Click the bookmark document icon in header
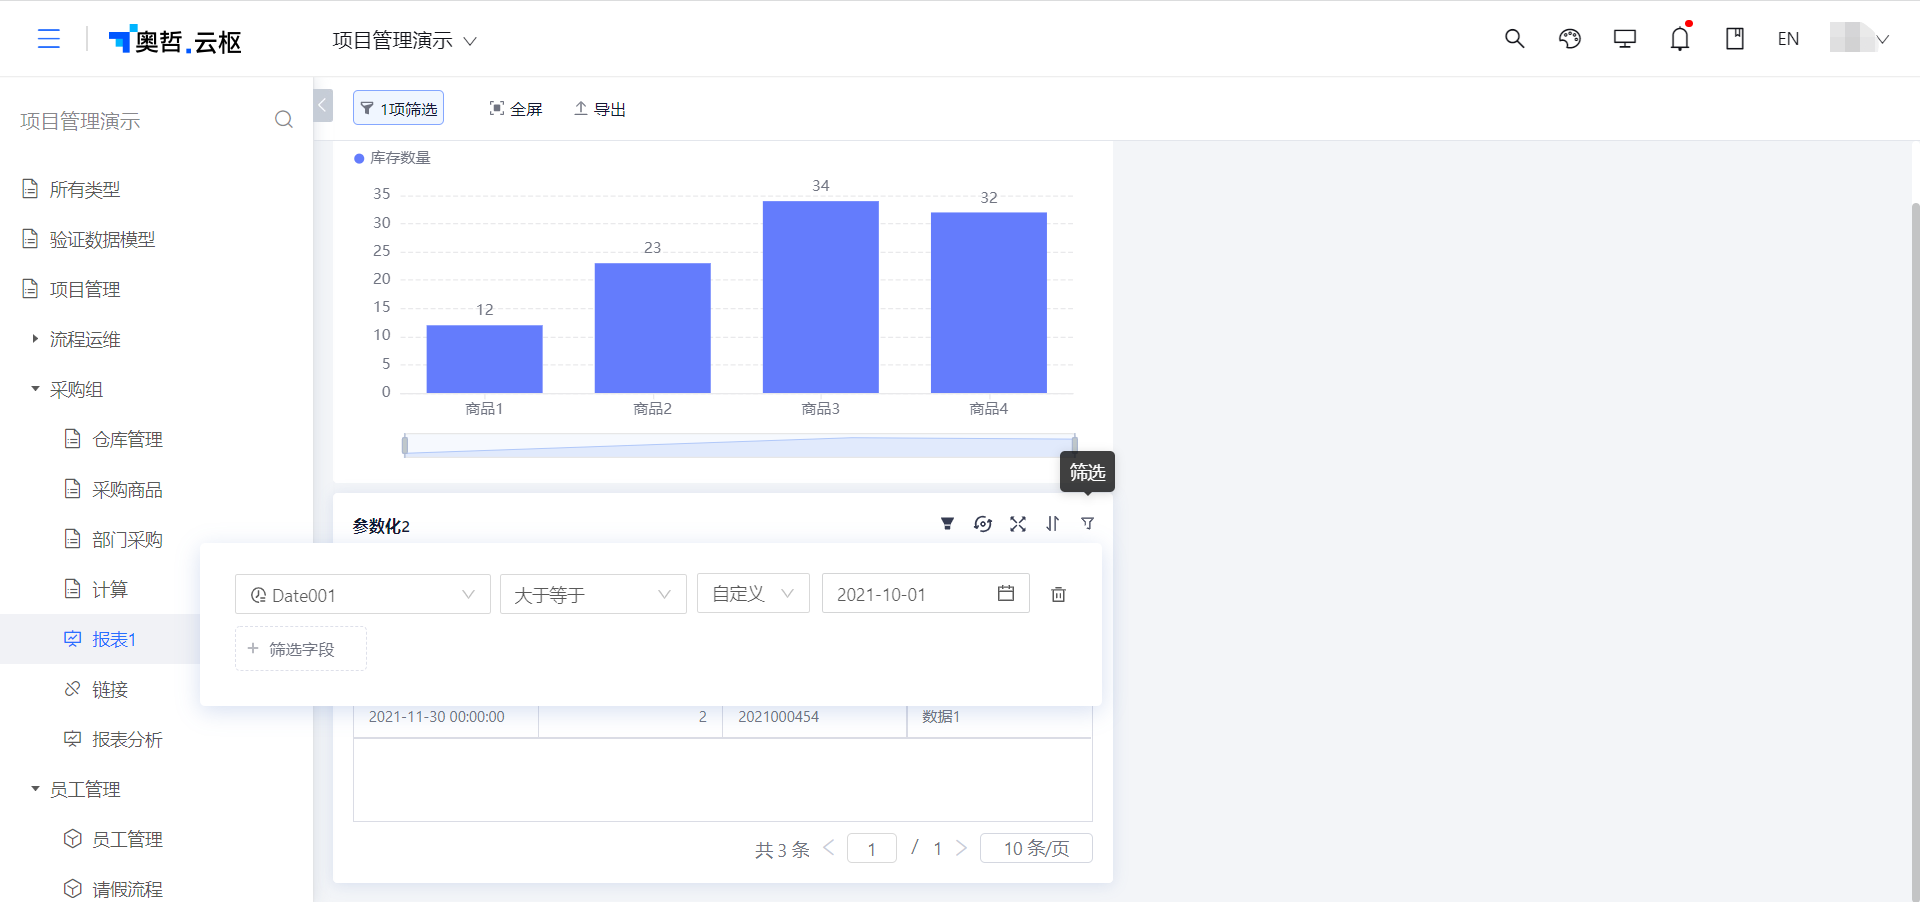The width and height of the screenshot is (1920, 902). pos(1735,39)
